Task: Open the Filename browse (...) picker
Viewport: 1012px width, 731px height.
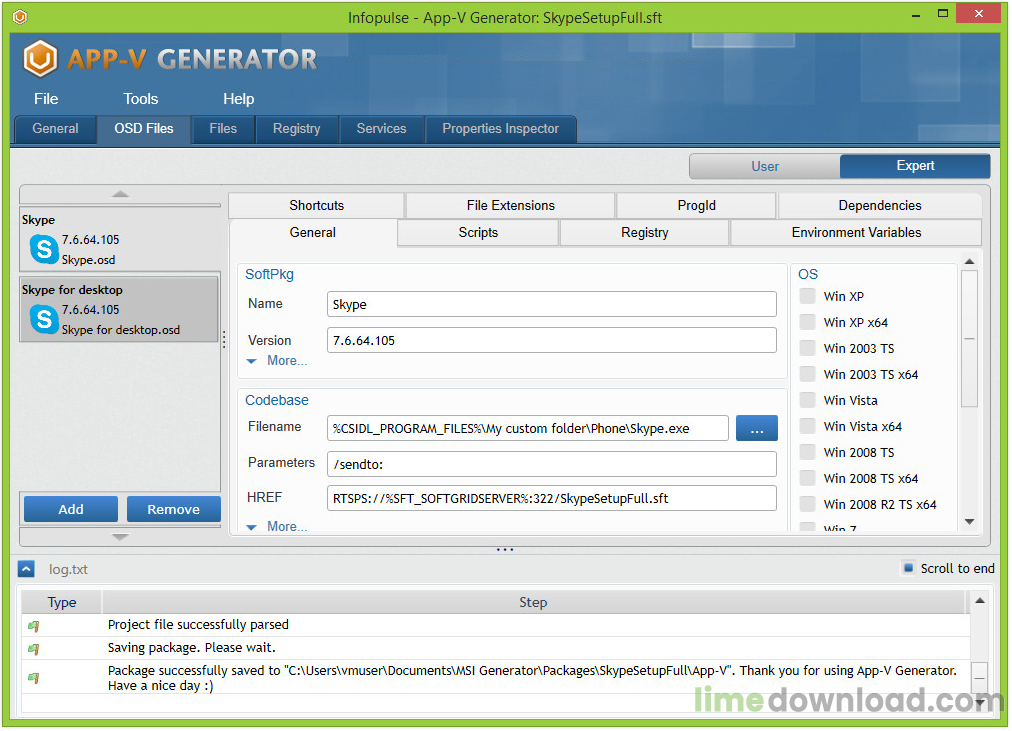Action: coord(757,428)
